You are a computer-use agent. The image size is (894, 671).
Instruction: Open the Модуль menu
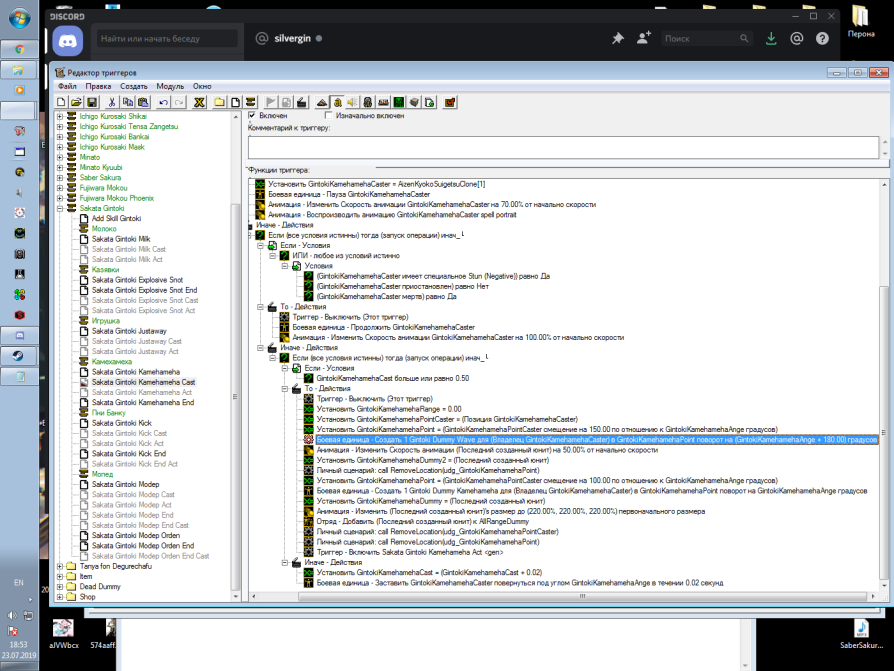point(170,87)
